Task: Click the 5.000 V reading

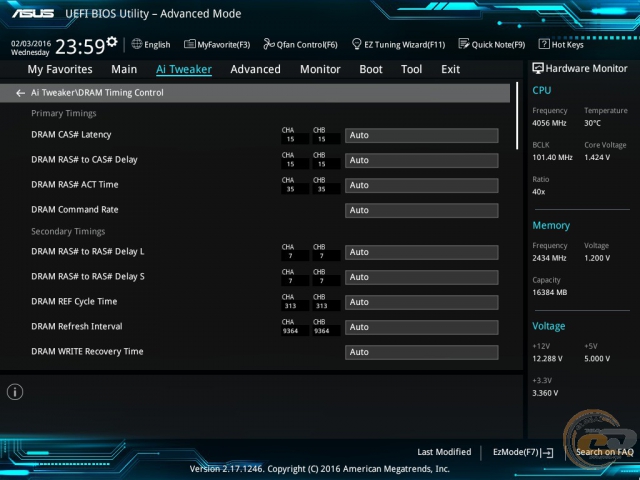Action: 597,359
